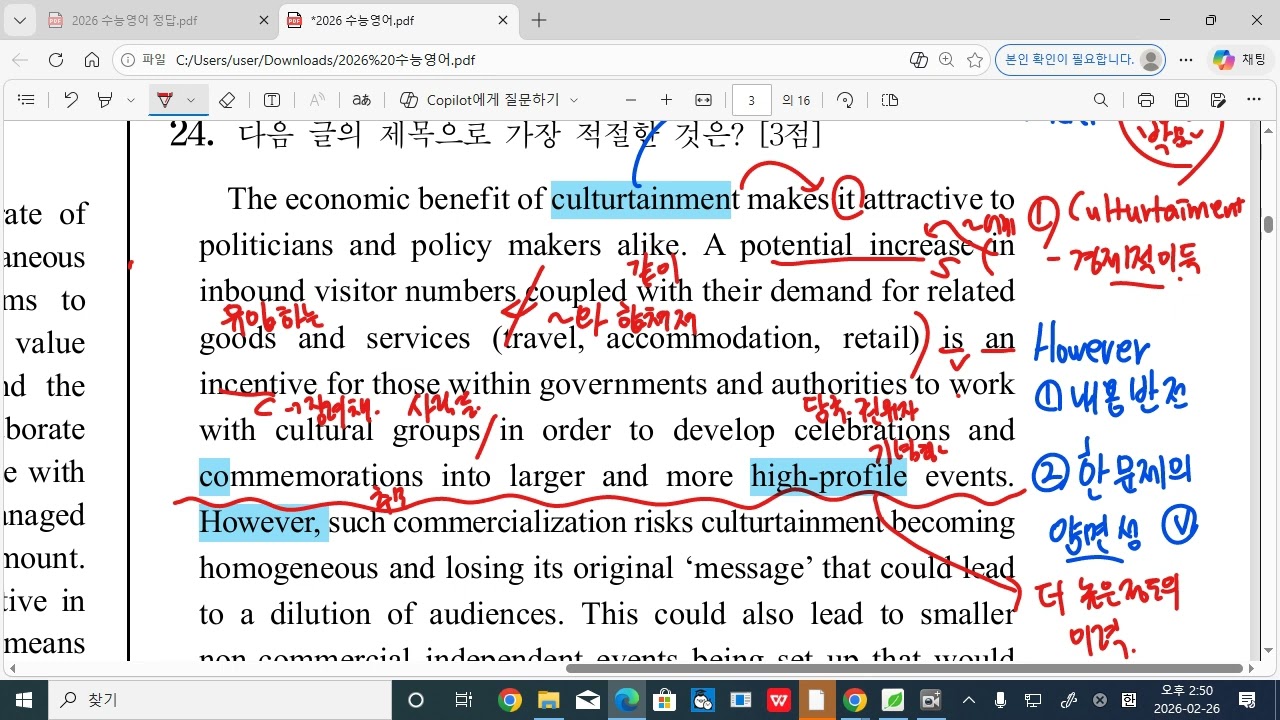Zoom in the PDF
The image size is (1280, 720).
[667, 100]
